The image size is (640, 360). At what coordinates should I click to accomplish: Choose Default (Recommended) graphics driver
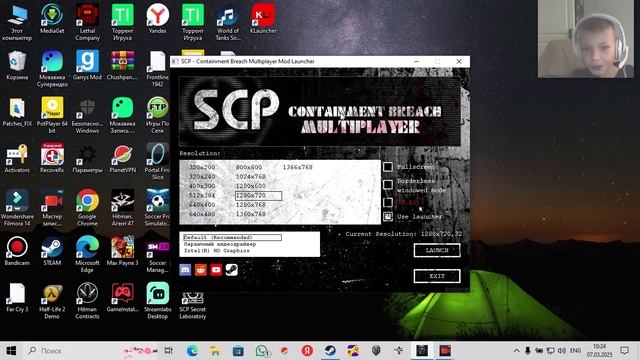click(x=232, y=238)
